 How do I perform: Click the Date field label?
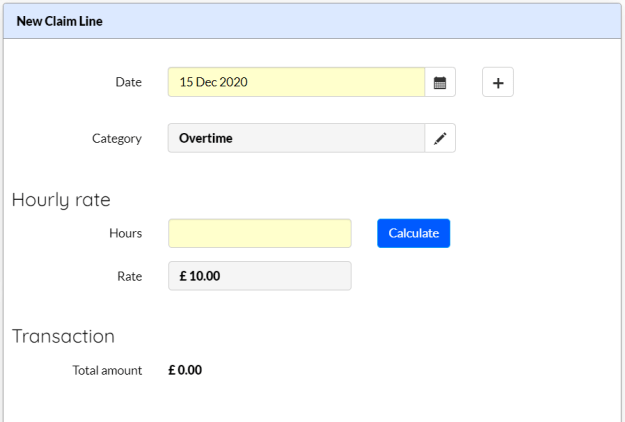pos(128,82)
